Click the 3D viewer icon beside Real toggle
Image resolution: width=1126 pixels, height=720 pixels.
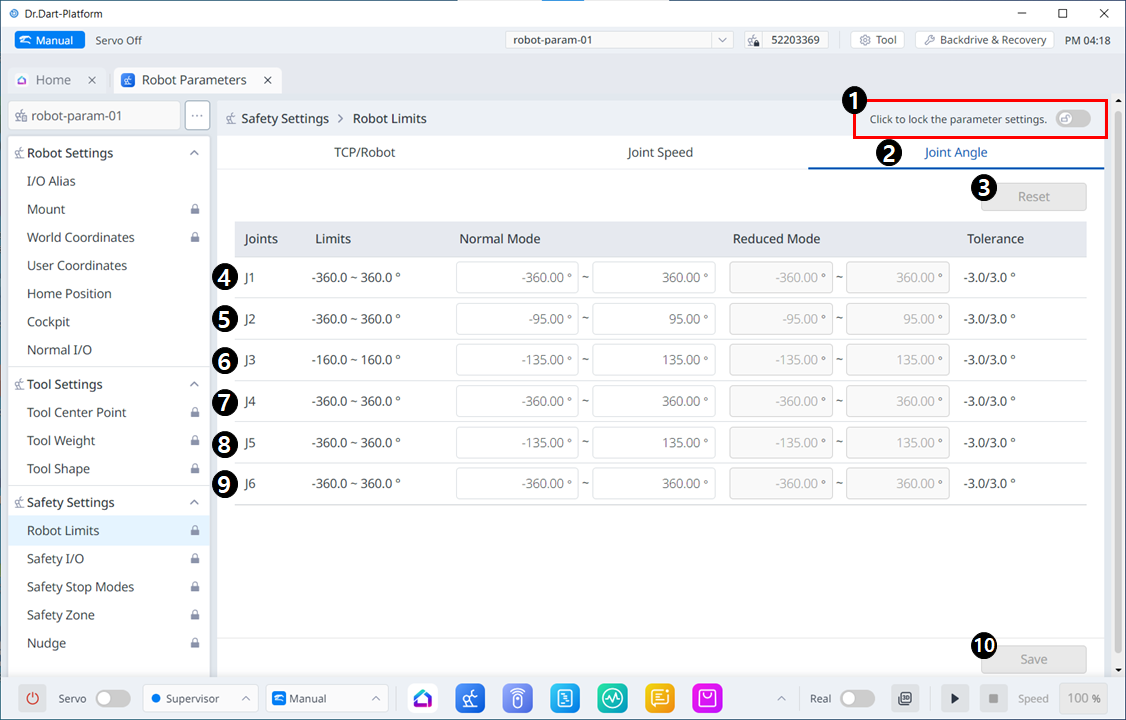click(x=905, y=698)
